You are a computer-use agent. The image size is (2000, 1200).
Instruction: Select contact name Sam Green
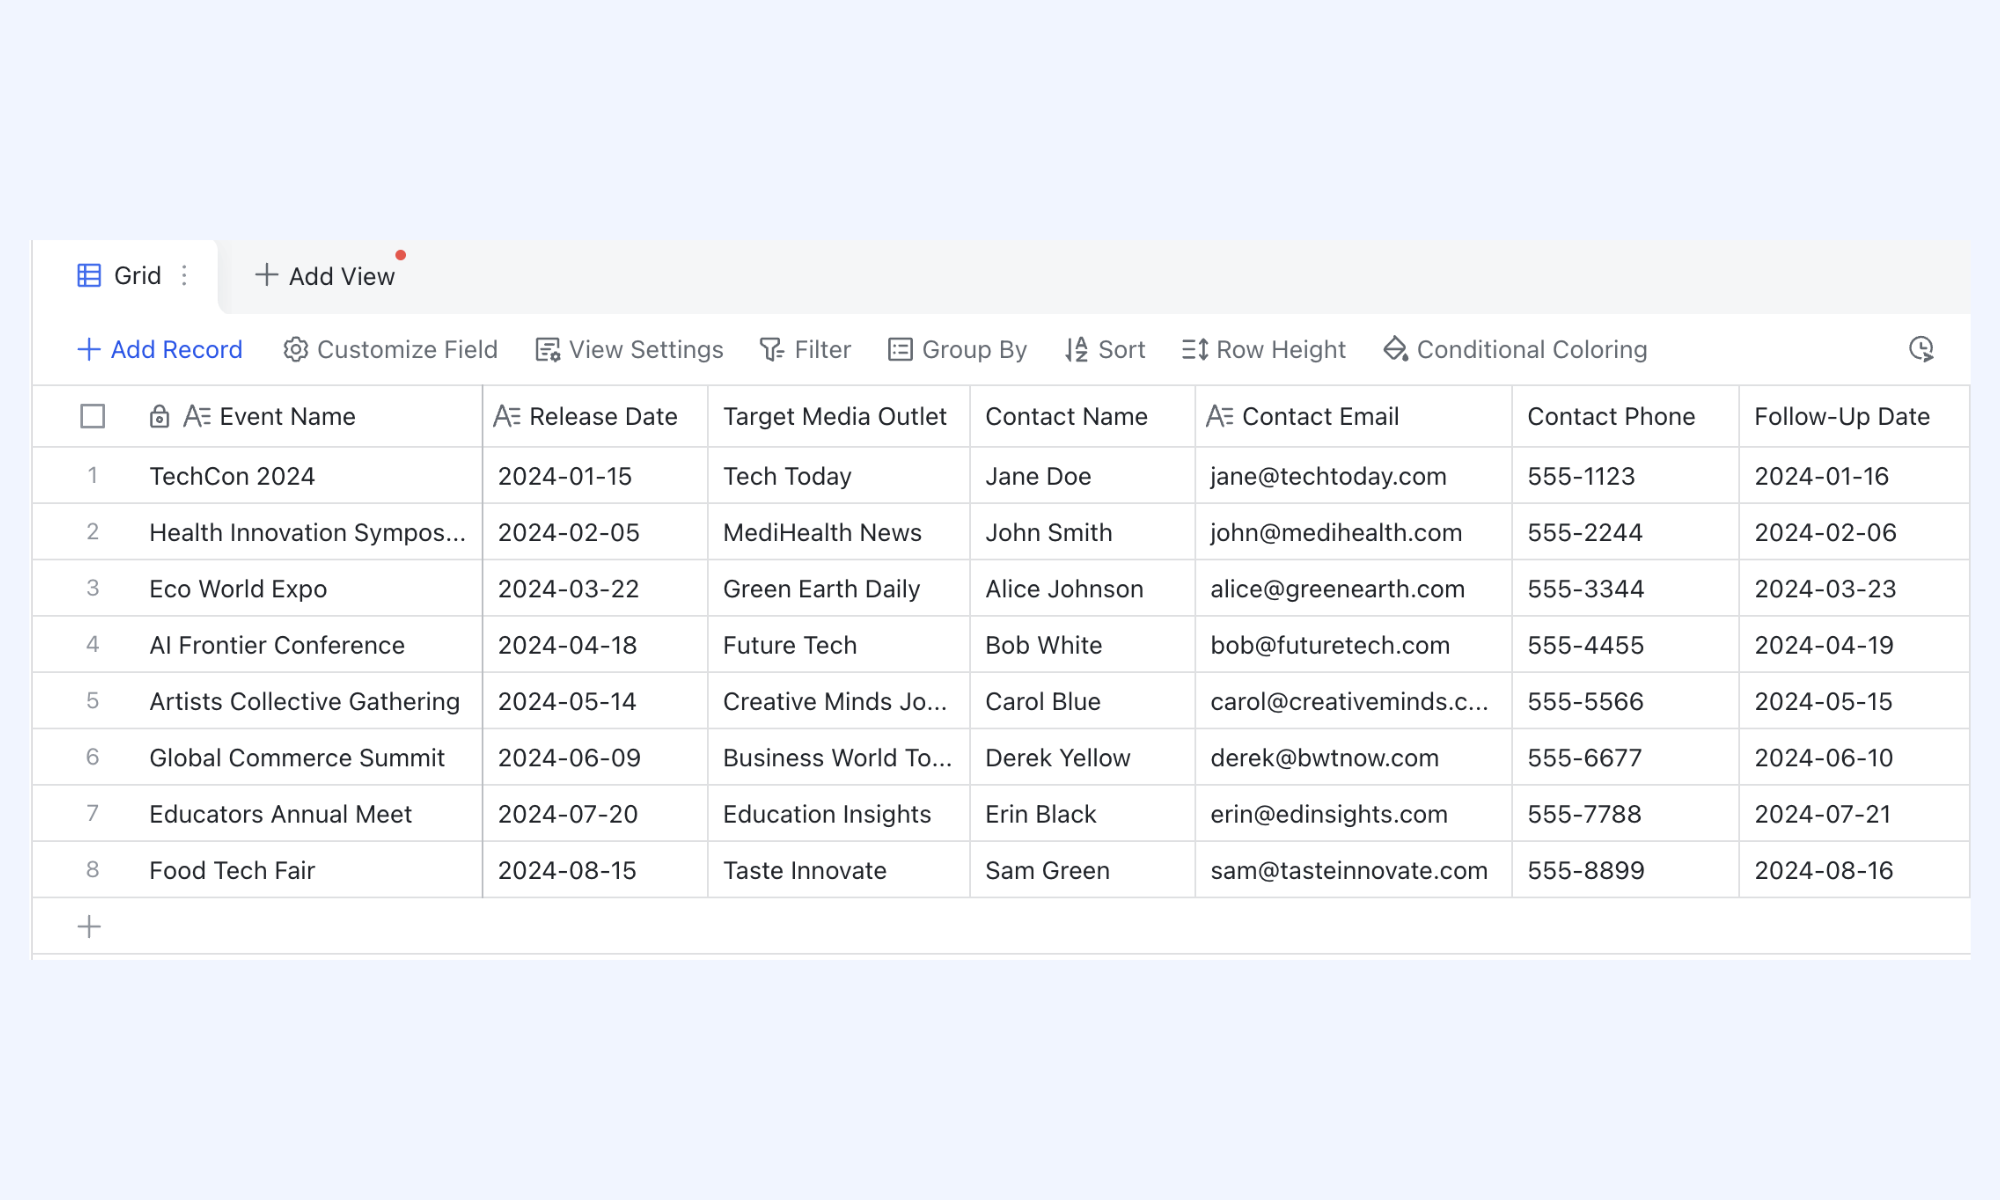click(1083, 870)
